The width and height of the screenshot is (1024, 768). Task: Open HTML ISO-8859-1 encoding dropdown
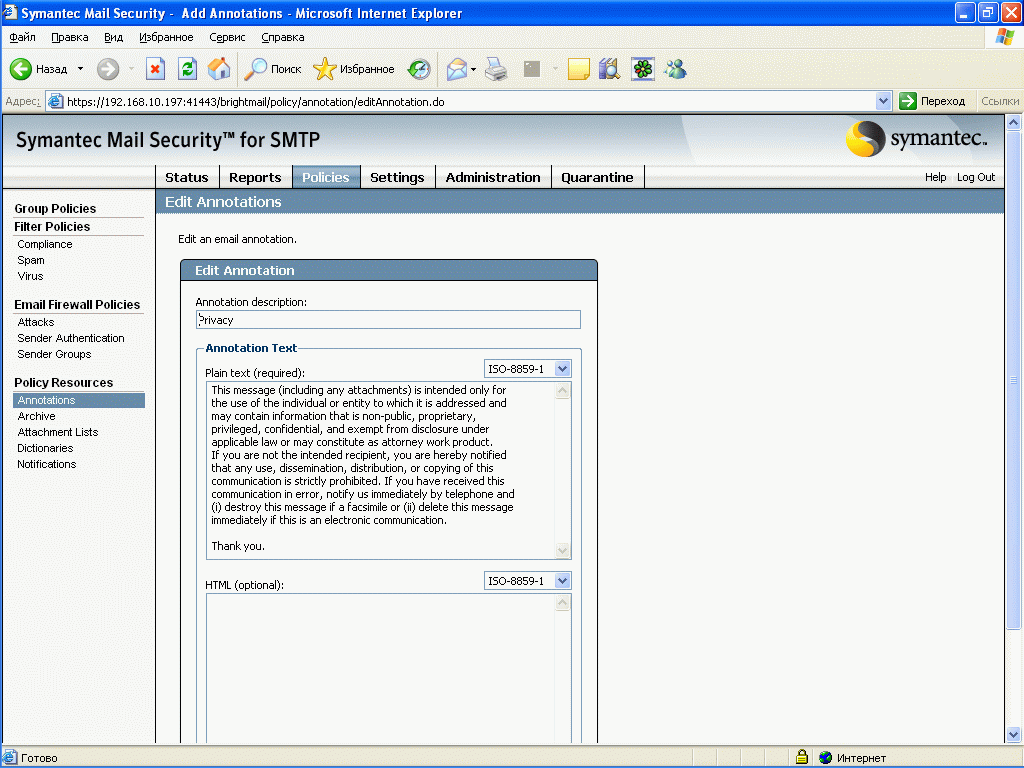[x=562, y=581]
